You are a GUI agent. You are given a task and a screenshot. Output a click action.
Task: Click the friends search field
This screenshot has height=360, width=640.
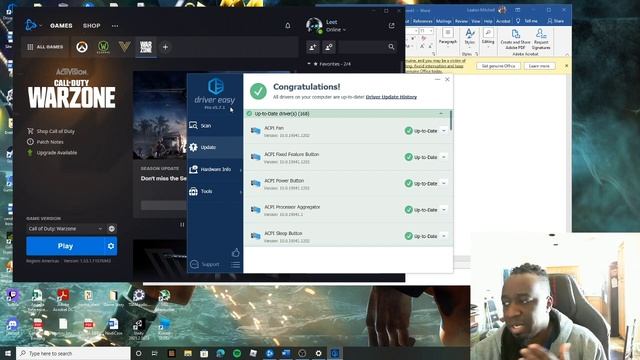(363, 47)
